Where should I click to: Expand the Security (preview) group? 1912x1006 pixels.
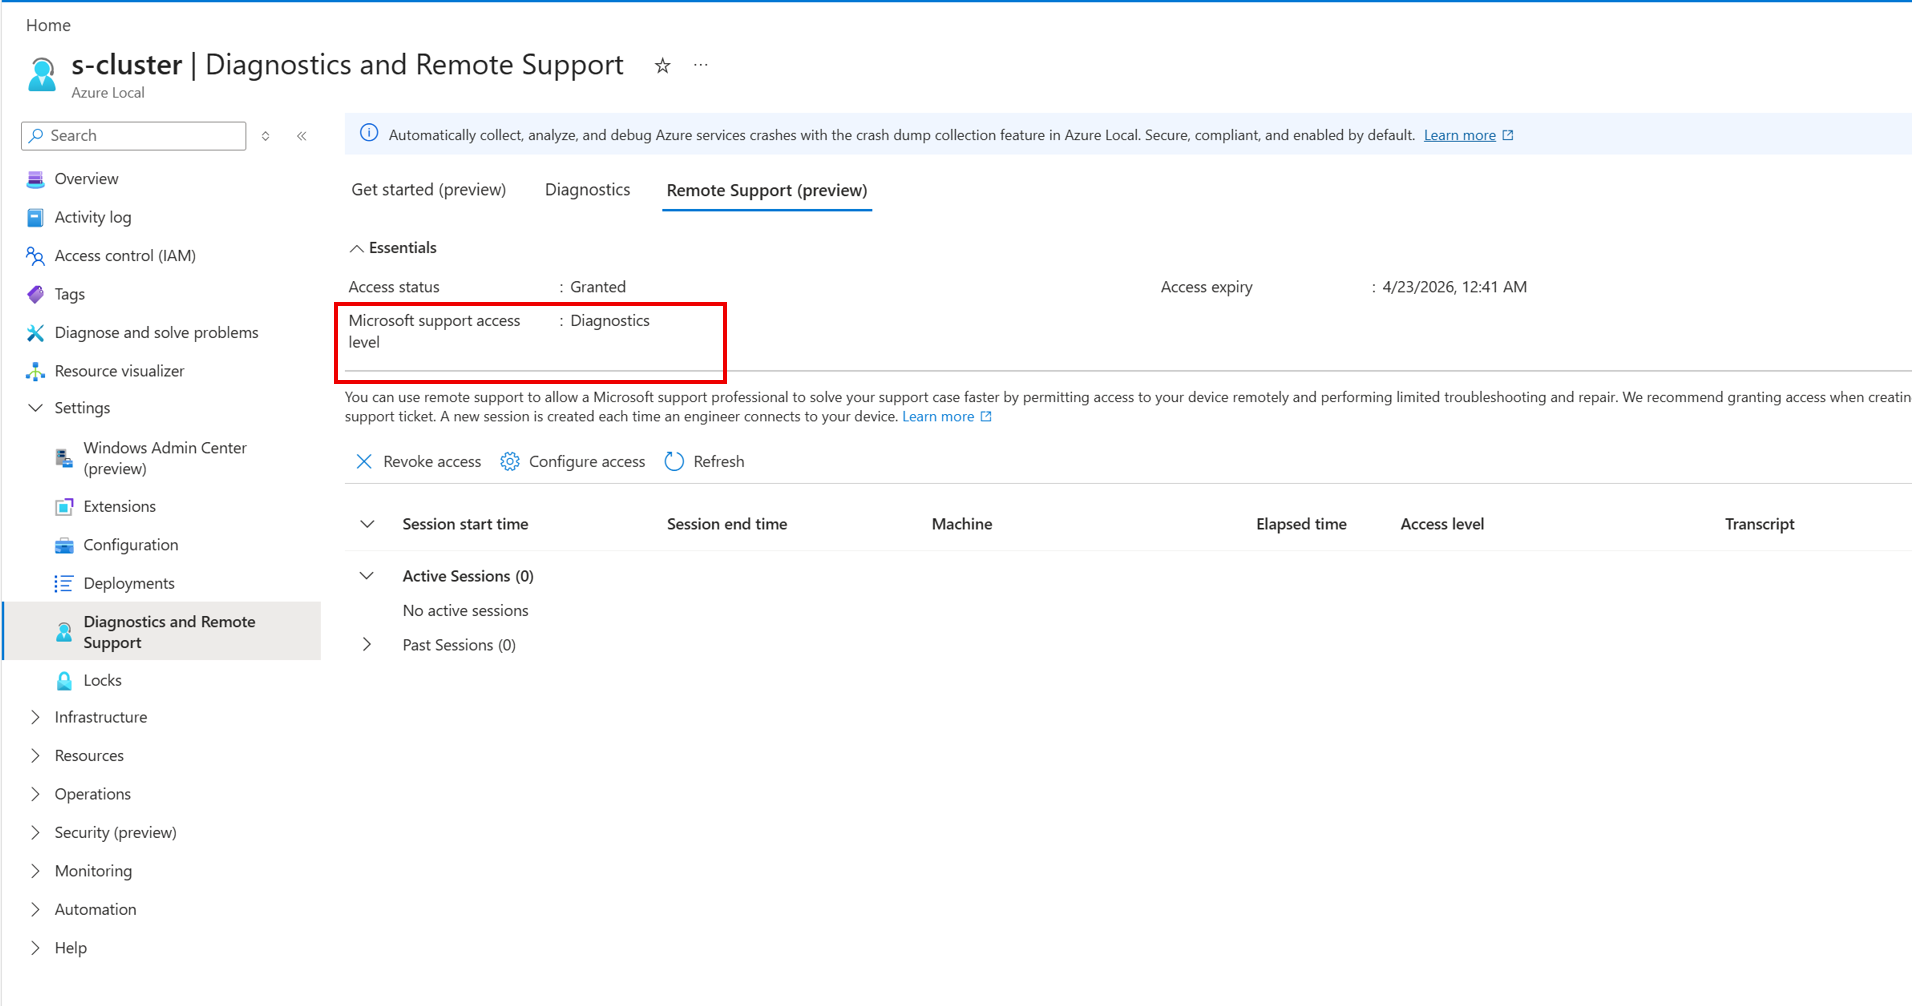pyautogui.click(x=36, y=833)
